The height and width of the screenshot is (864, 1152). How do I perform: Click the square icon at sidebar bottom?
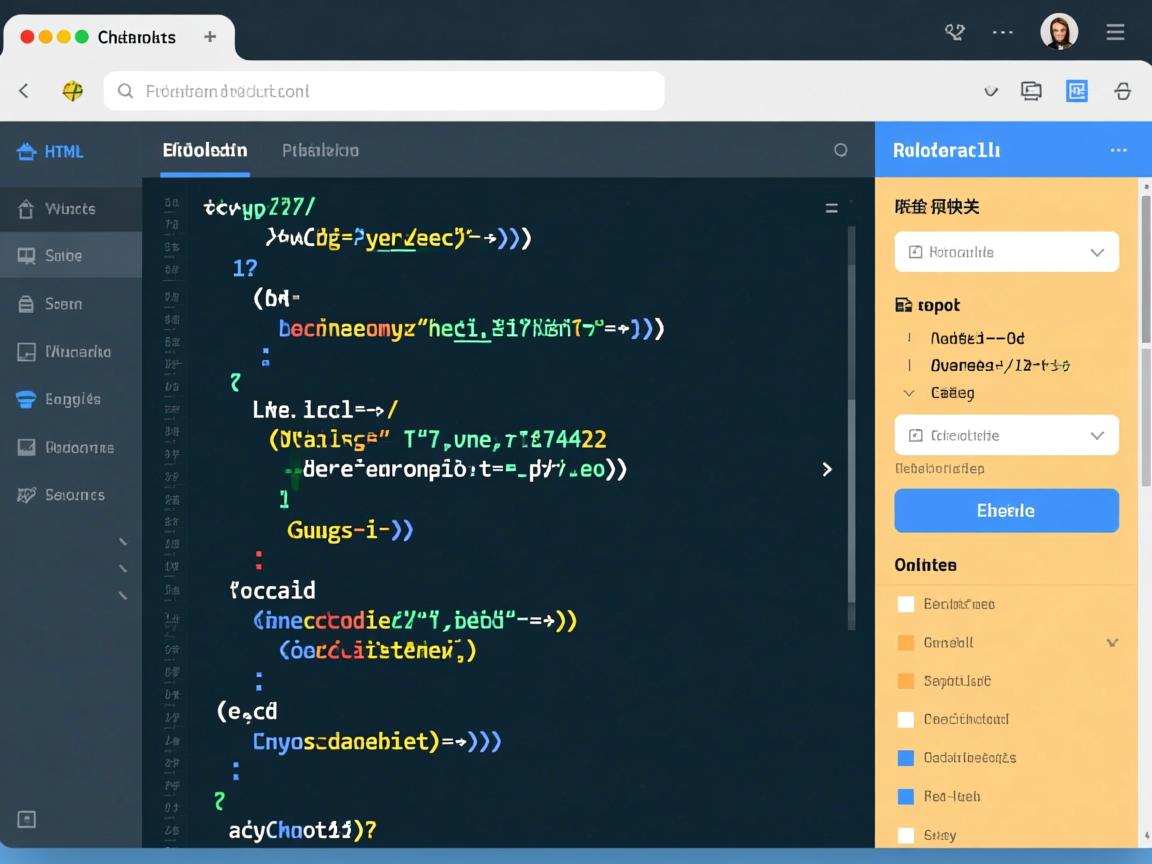click(27, 819)
